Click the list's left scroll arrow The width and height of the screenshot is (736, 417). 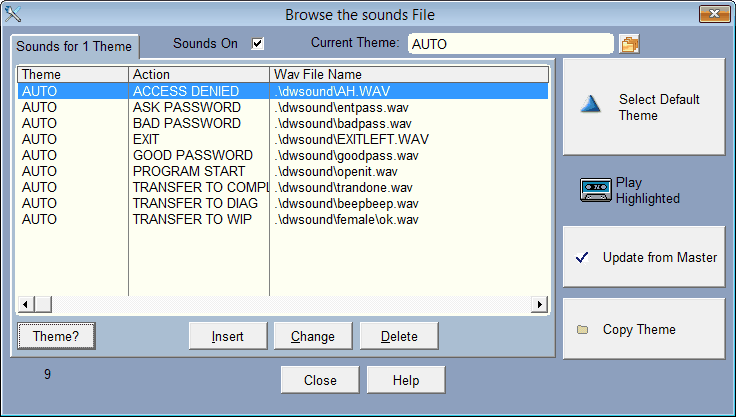click(x=25, y=304)
